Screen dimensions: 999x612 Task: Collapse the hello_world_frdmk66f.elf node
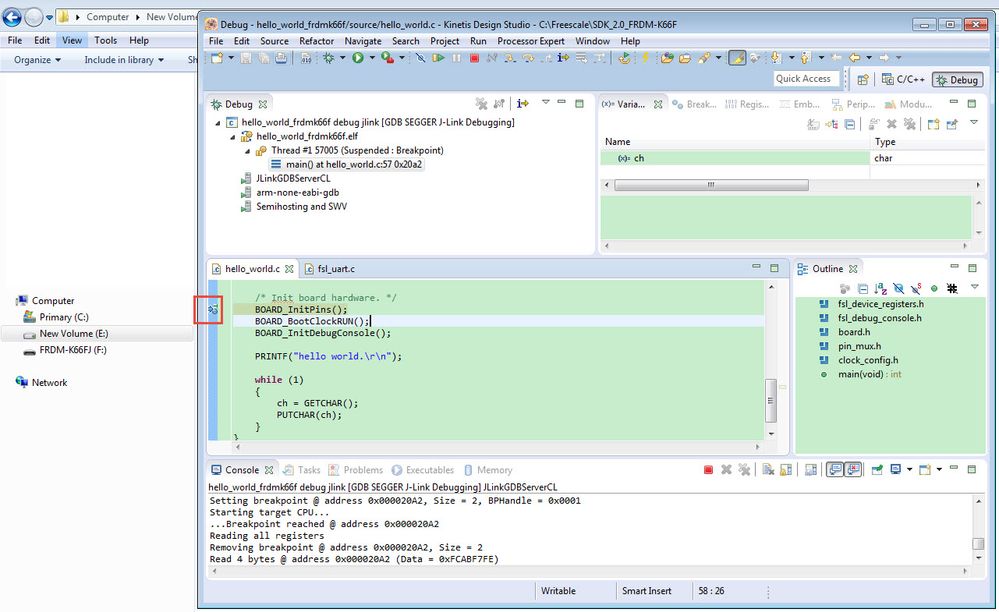pyautogui.click(x=233, y=136)
